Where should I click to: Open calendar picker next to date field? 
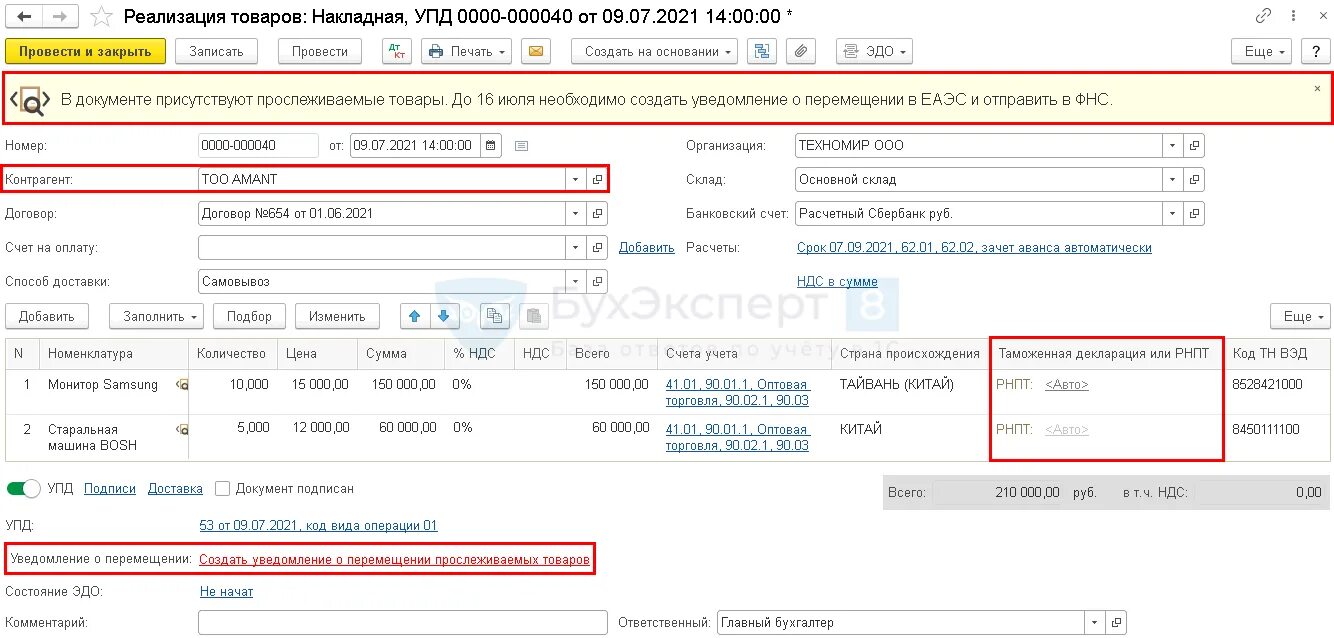[x=491, y=145]
